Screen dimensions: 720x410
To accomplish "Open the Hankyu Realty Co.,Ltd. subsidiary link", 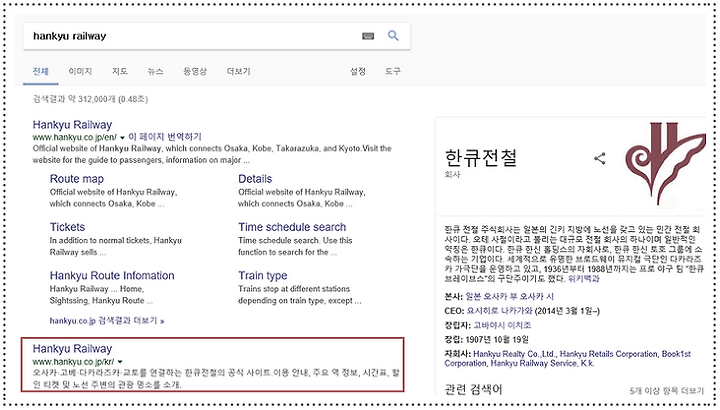I will [x=514, y=354].
